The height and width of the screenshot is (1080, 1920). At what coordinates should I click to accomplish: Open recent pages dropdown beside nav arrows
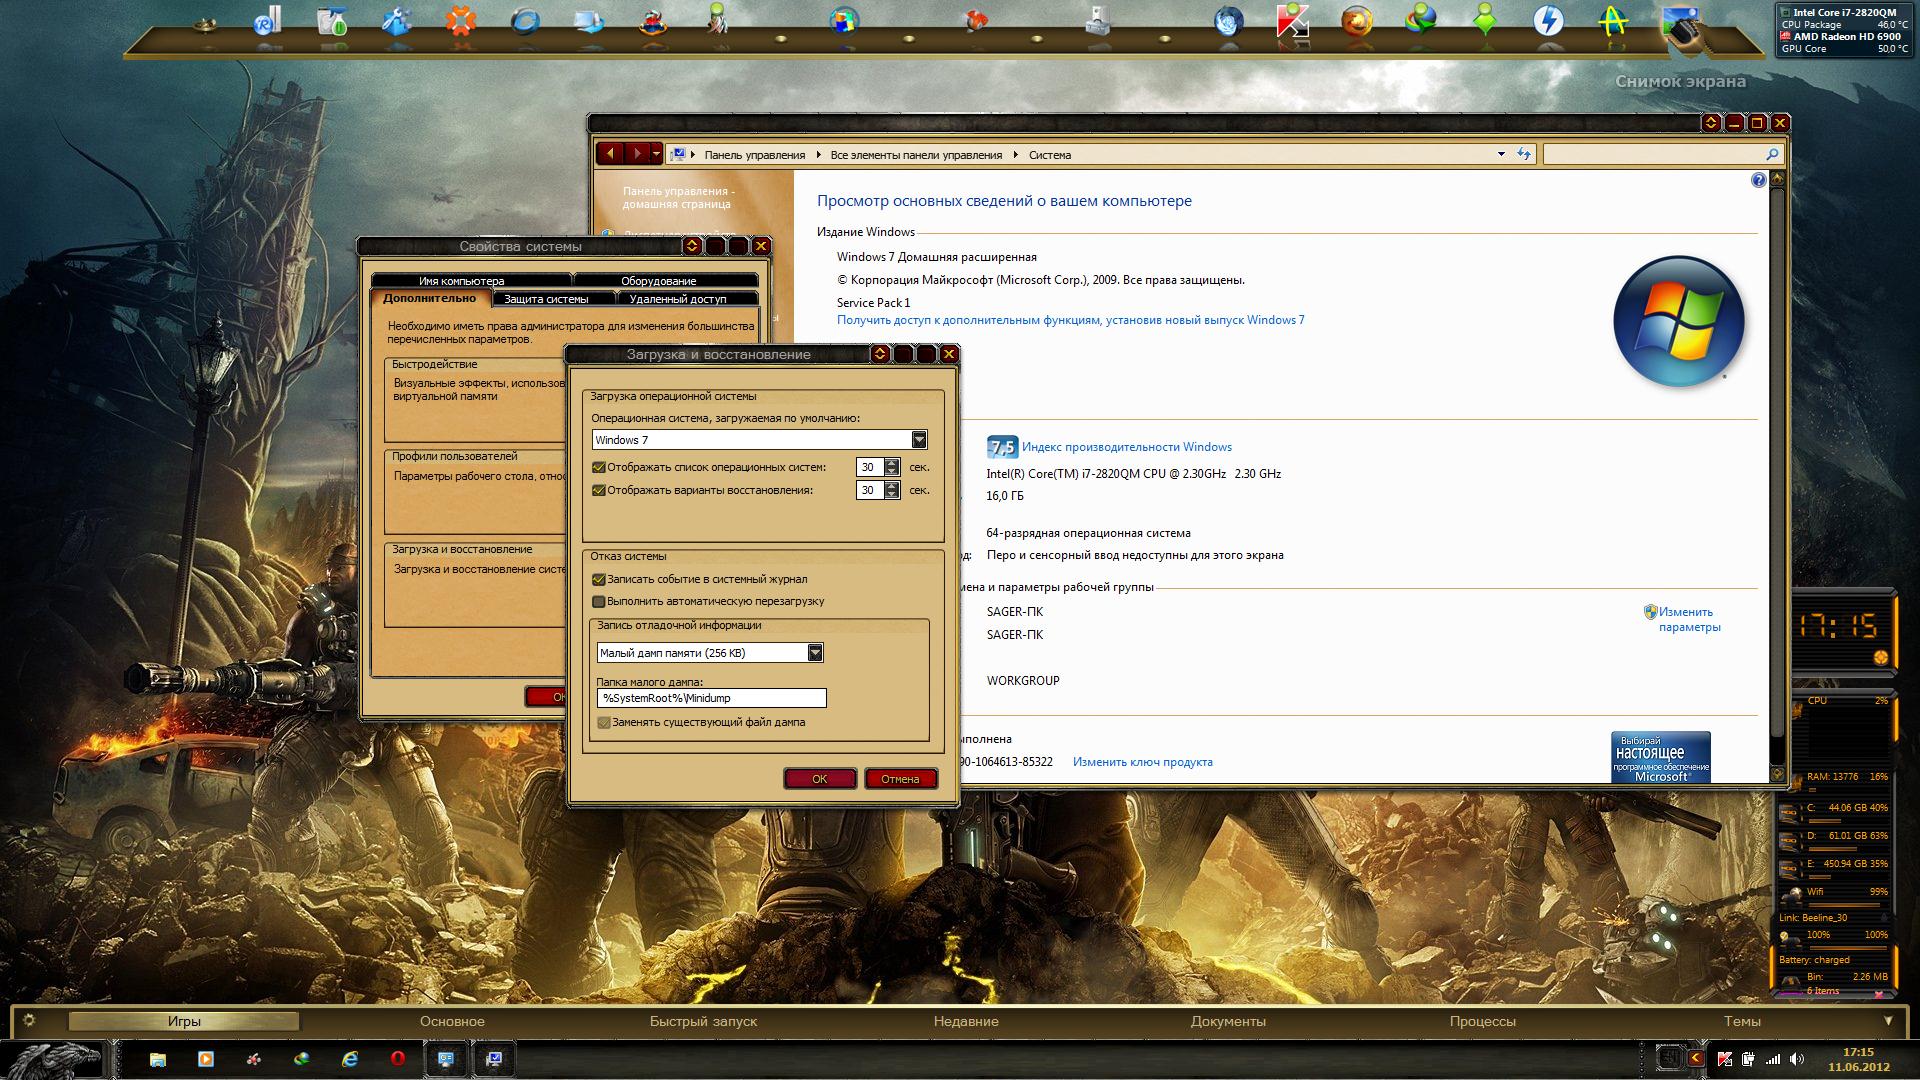point(656,154)
